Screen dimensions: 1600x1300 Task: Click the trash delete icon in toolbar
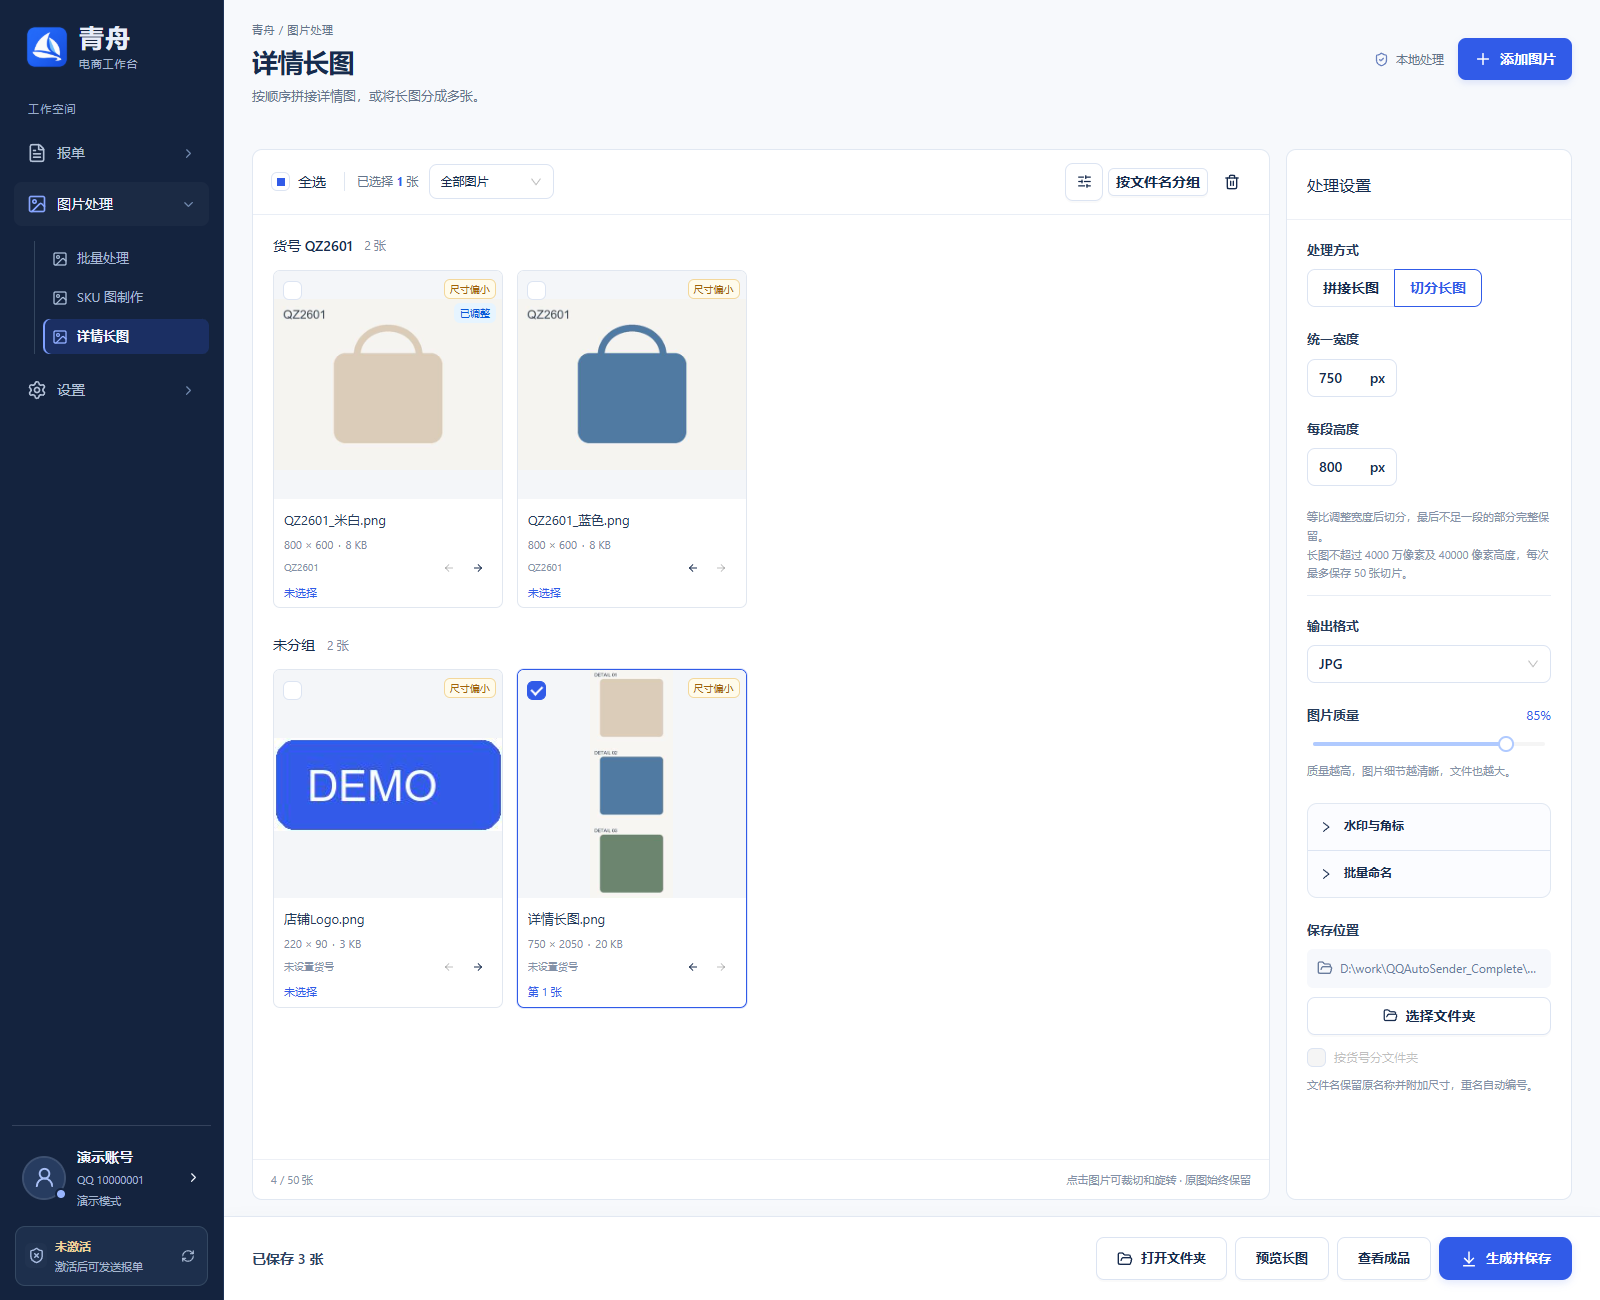coord(1232,182)
